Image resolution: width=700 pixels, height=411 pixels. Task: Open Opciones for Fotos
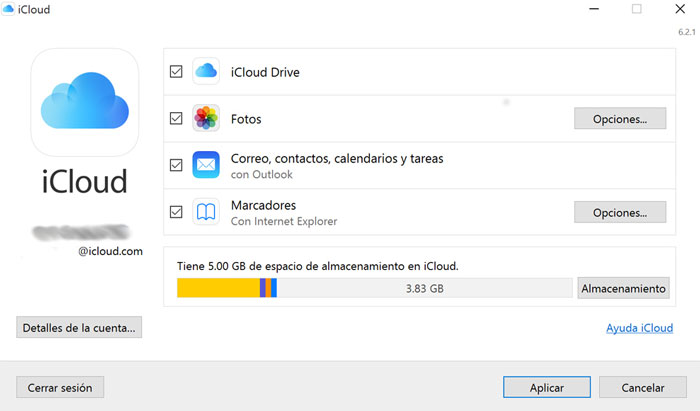coord(620,119)
